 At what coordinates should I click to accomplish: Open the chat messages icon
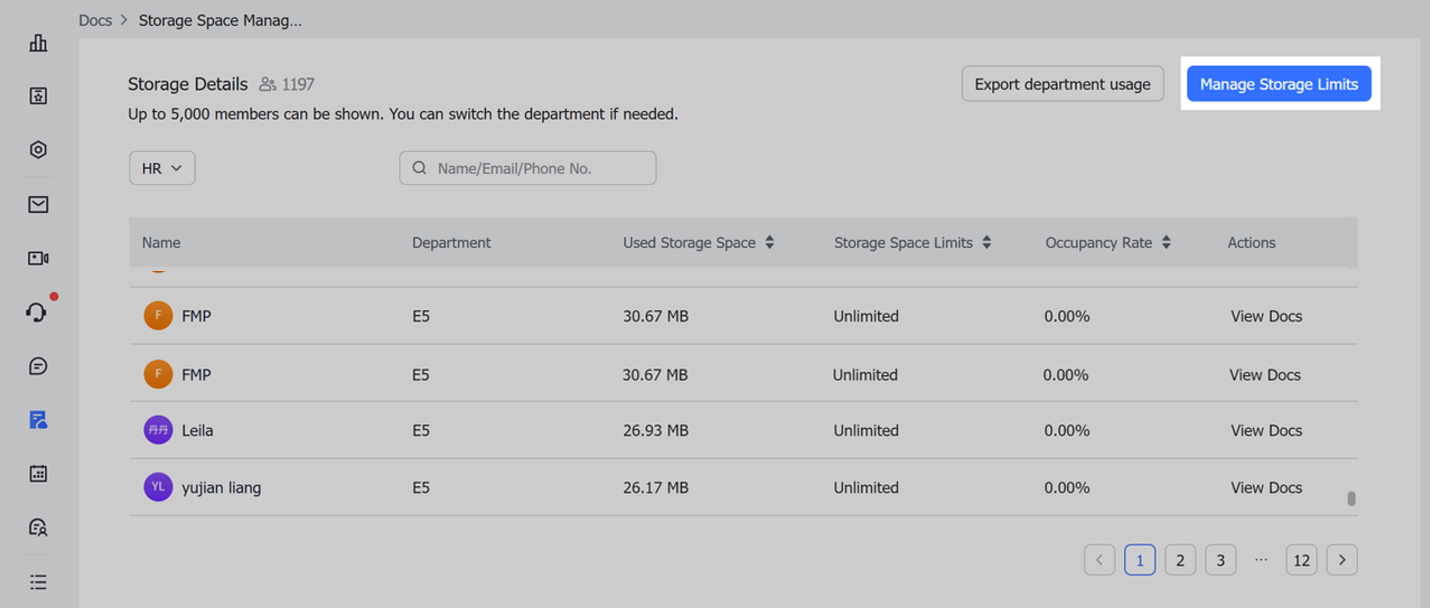point(37,366)
